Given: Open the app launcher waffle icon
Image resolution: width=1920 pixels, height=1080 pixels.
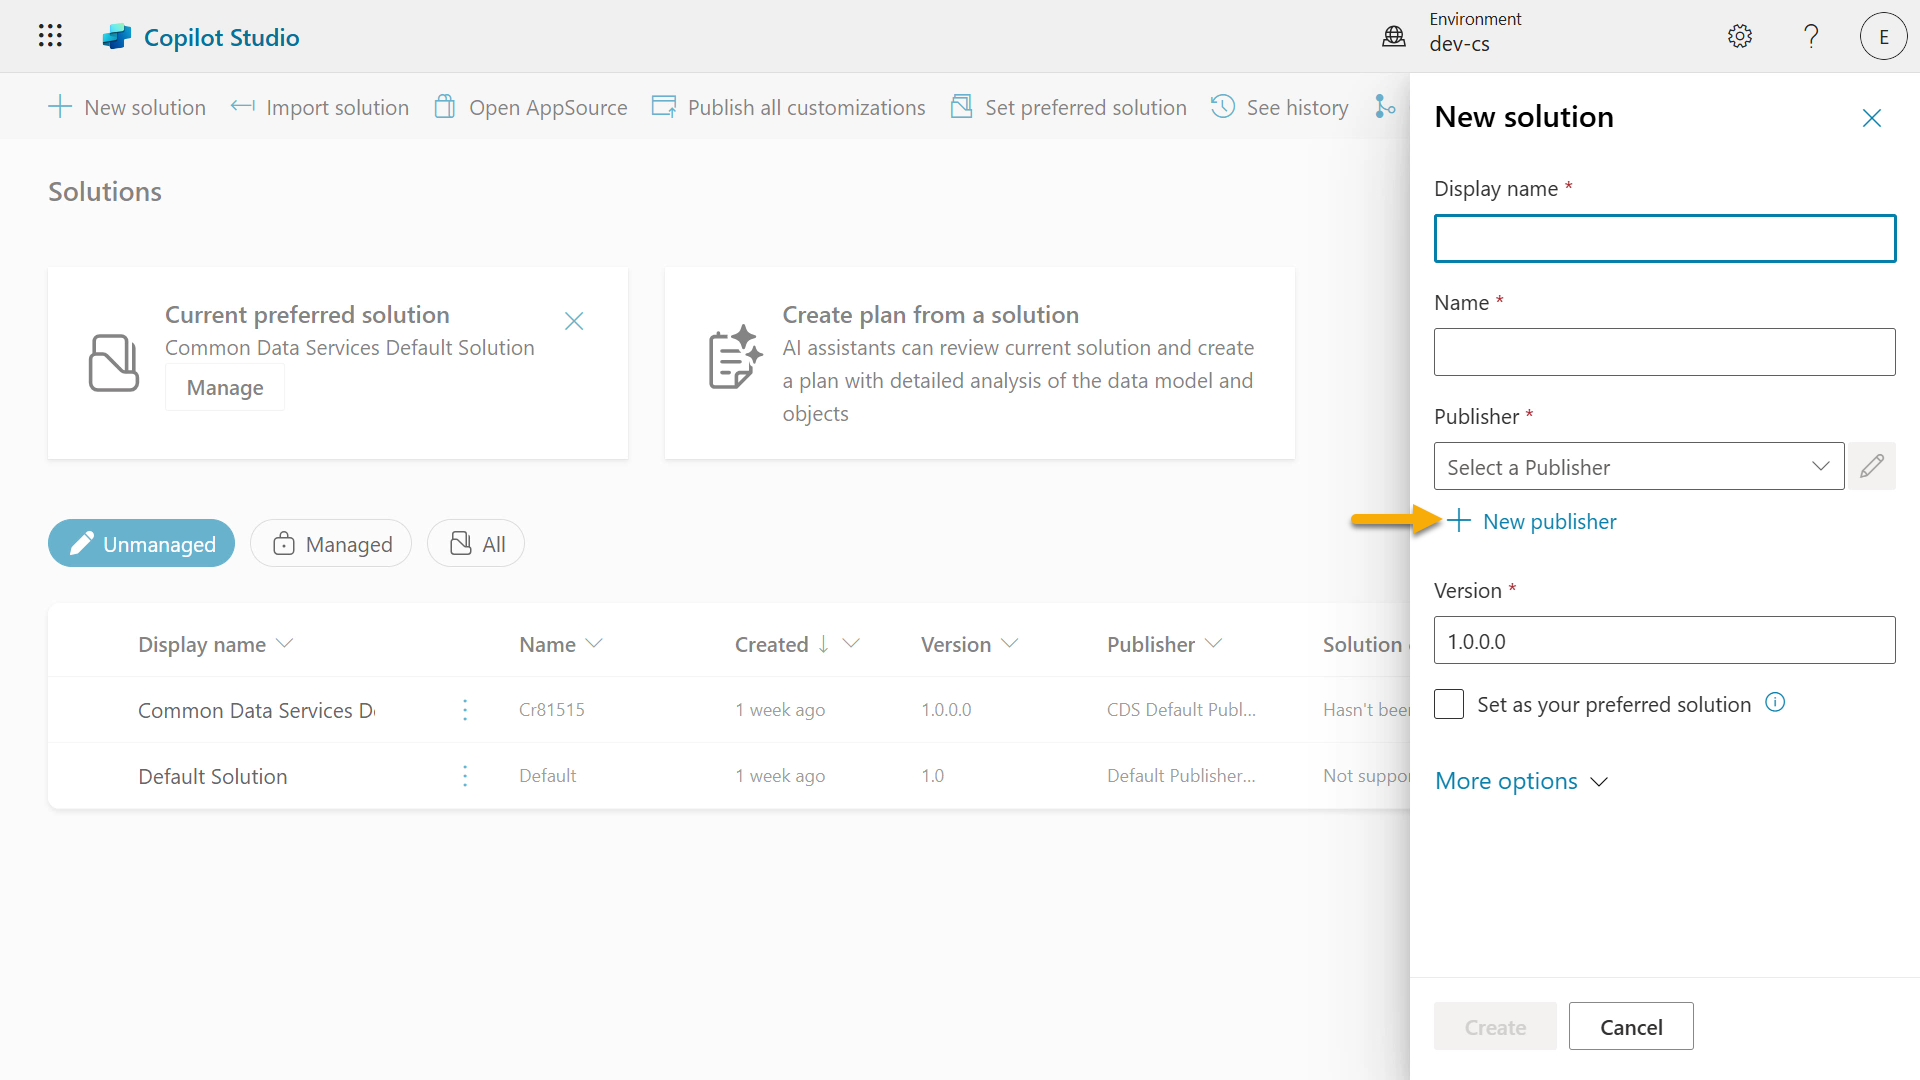Looking at the screenshot, I should tap(50, 36).
